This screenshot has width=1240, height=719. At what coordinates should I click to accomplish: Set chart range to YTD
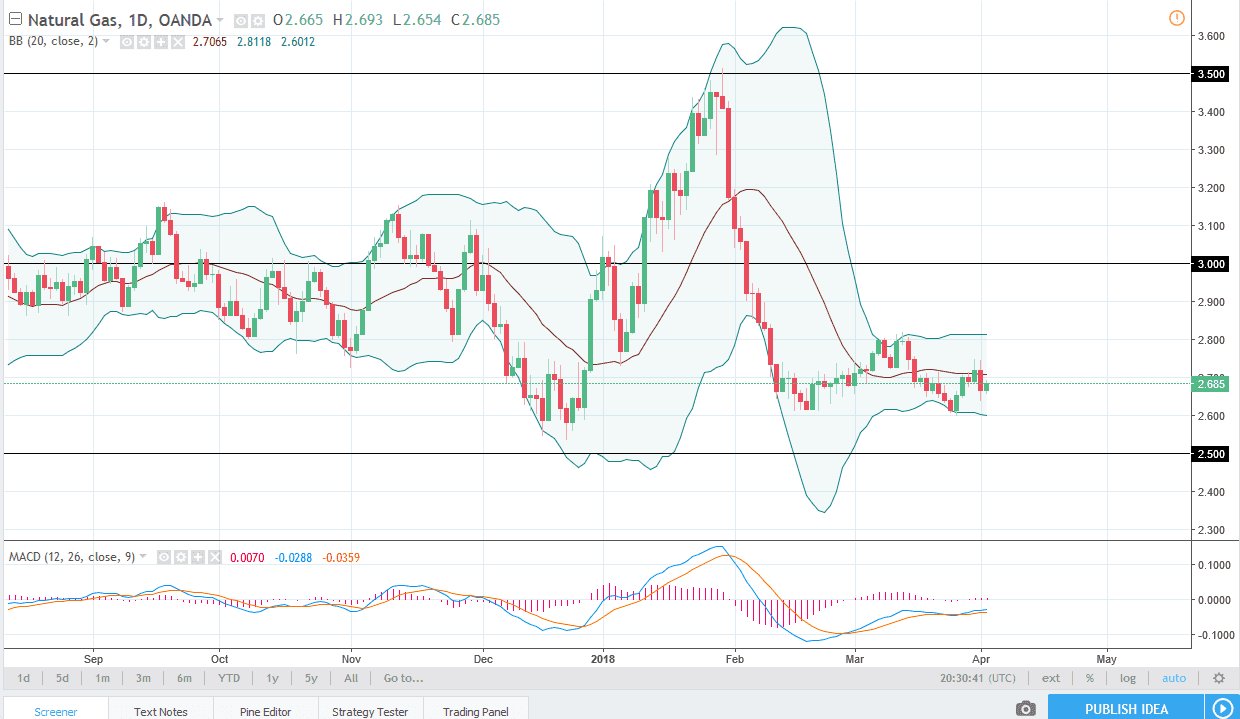pyautogui.click(x=229, y=678)
